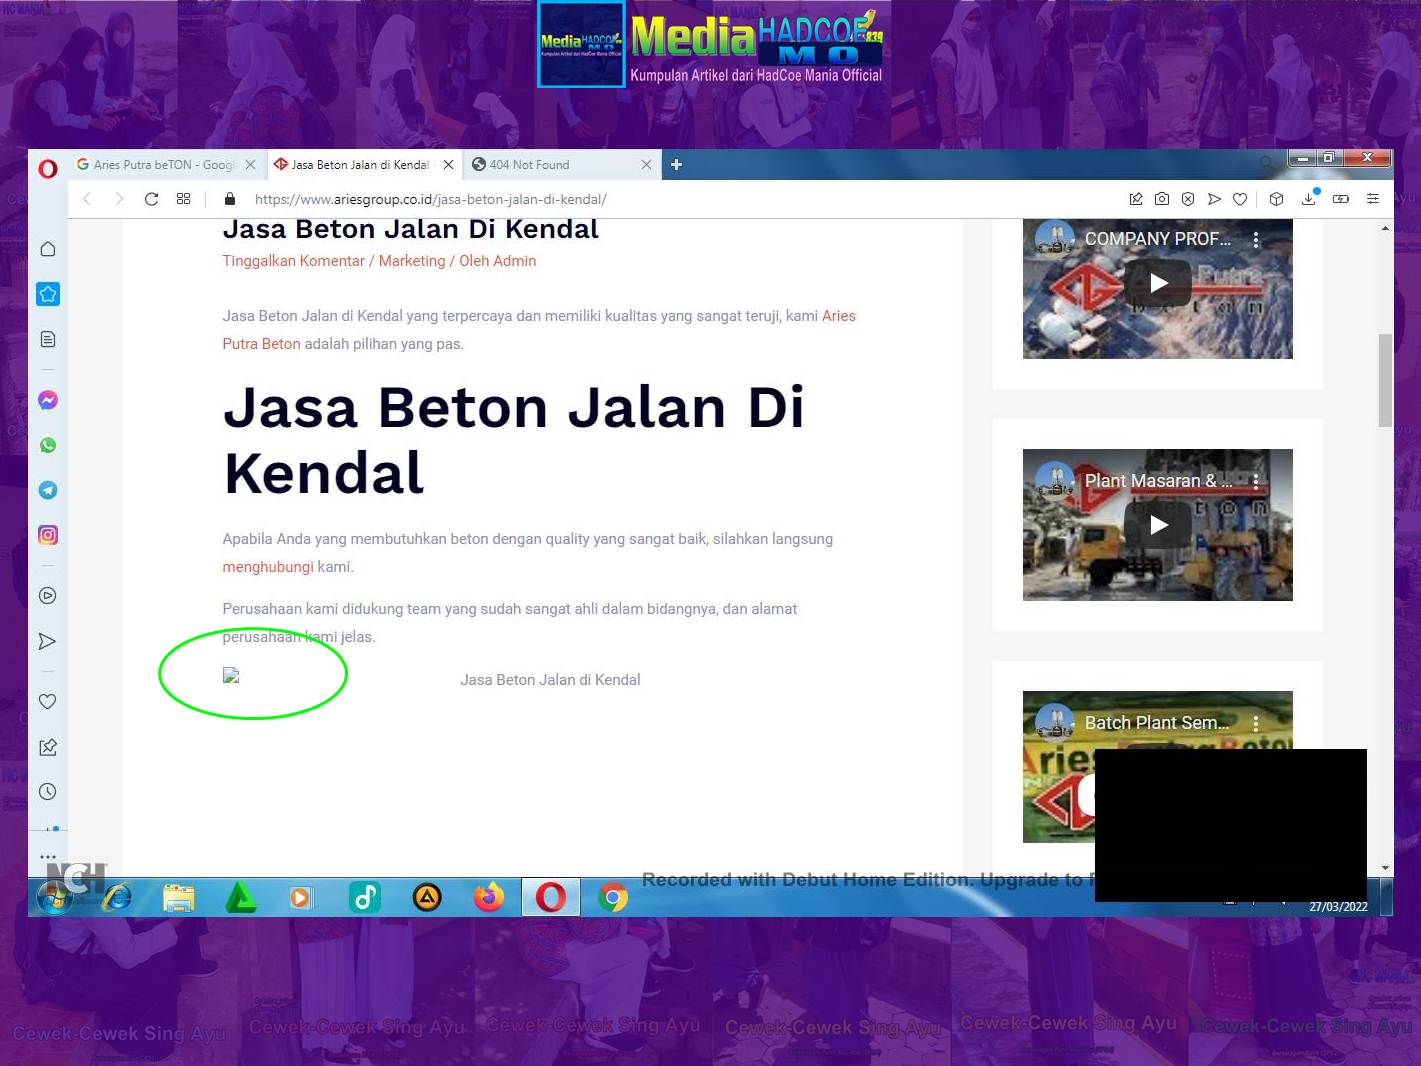Click the scrollbar up arrow
The height and width of the screenshot is (1066, 1421).
[x=1385, y=228]
